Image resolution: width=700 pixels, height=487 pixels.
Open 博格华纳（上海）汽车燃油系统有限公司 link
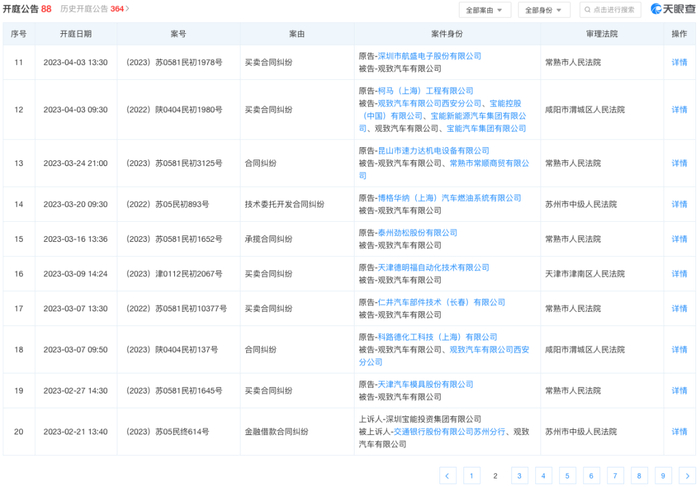[449, 198]
